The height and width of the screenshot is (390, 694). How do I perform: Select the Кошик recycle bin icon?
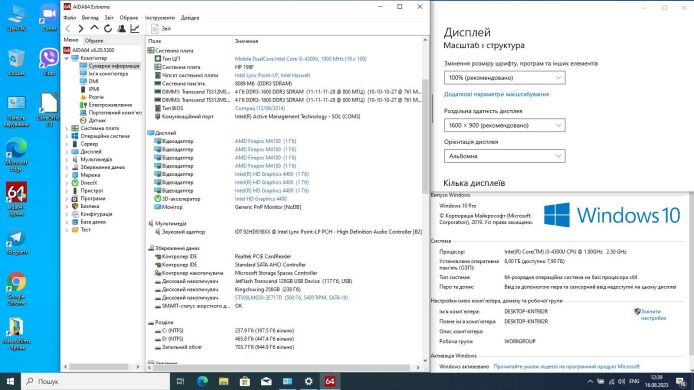(16, 62)
